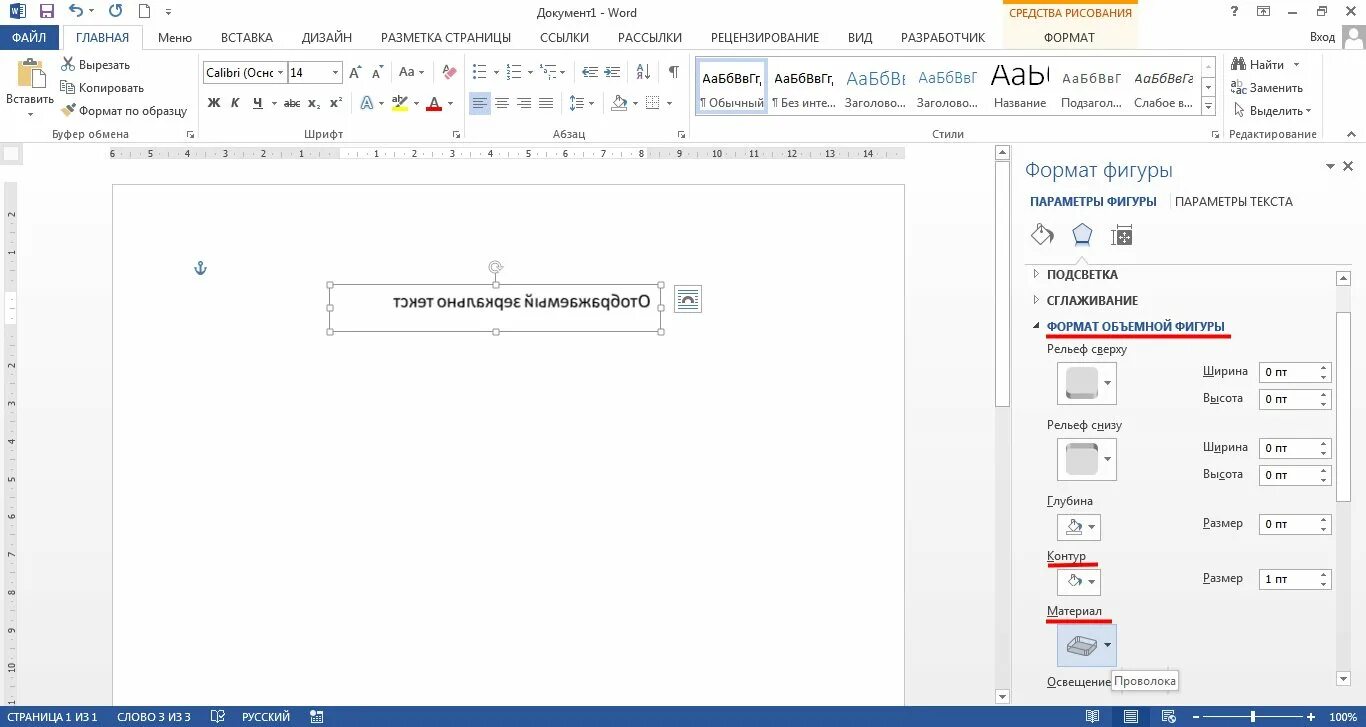Apply the Название style thumbnail
The image size is (1366, 727).
(x=1020, y=85)
